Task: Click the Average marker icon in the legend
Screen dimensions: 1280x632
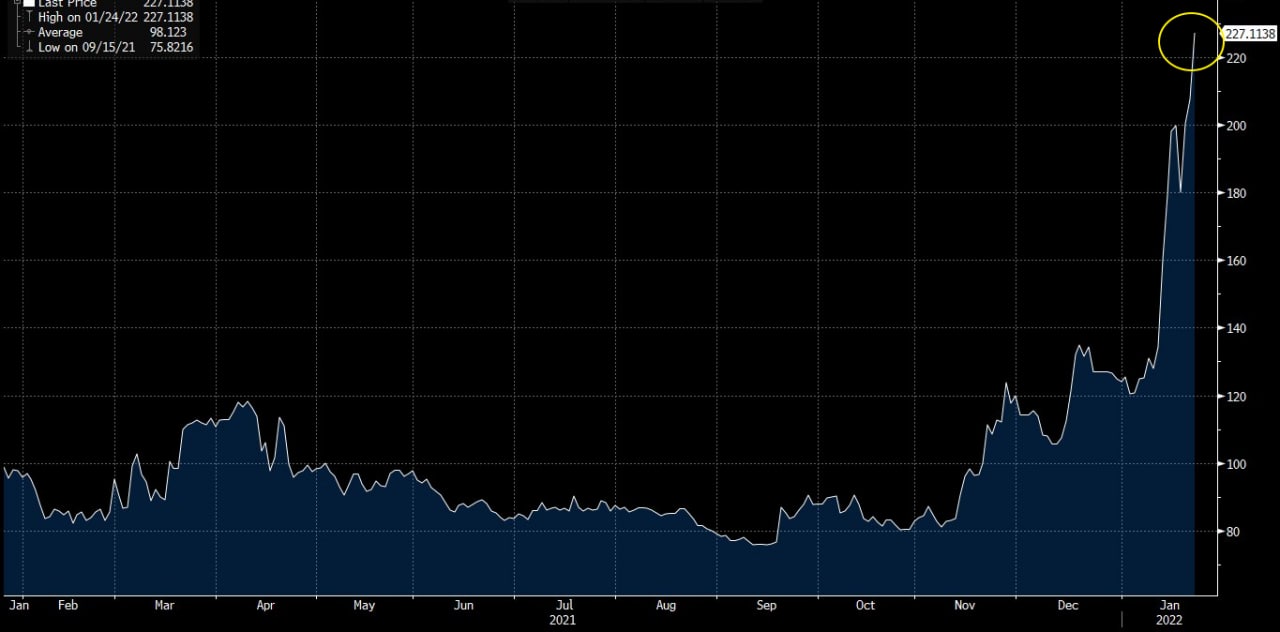Action: (29, 32)
